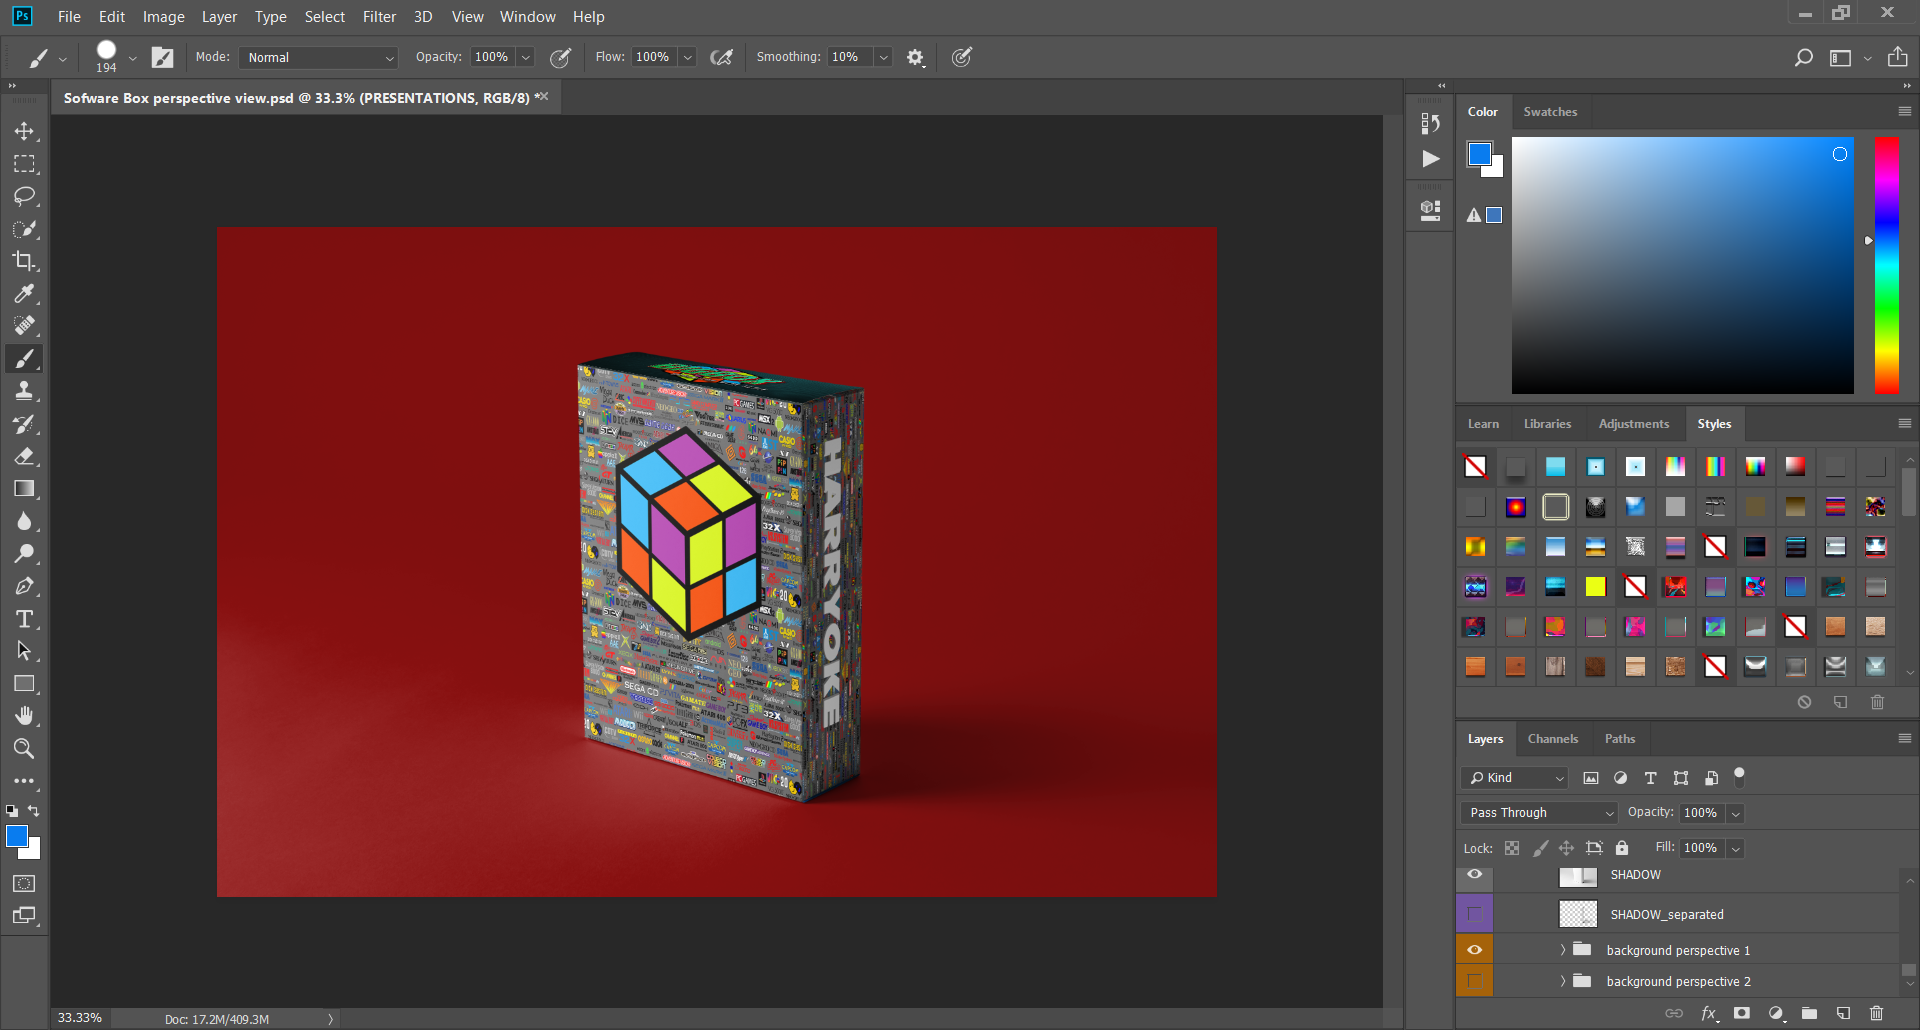Toggle lock all on layer
The image size is (1920, 1030).
click(x=1622, y=848)
